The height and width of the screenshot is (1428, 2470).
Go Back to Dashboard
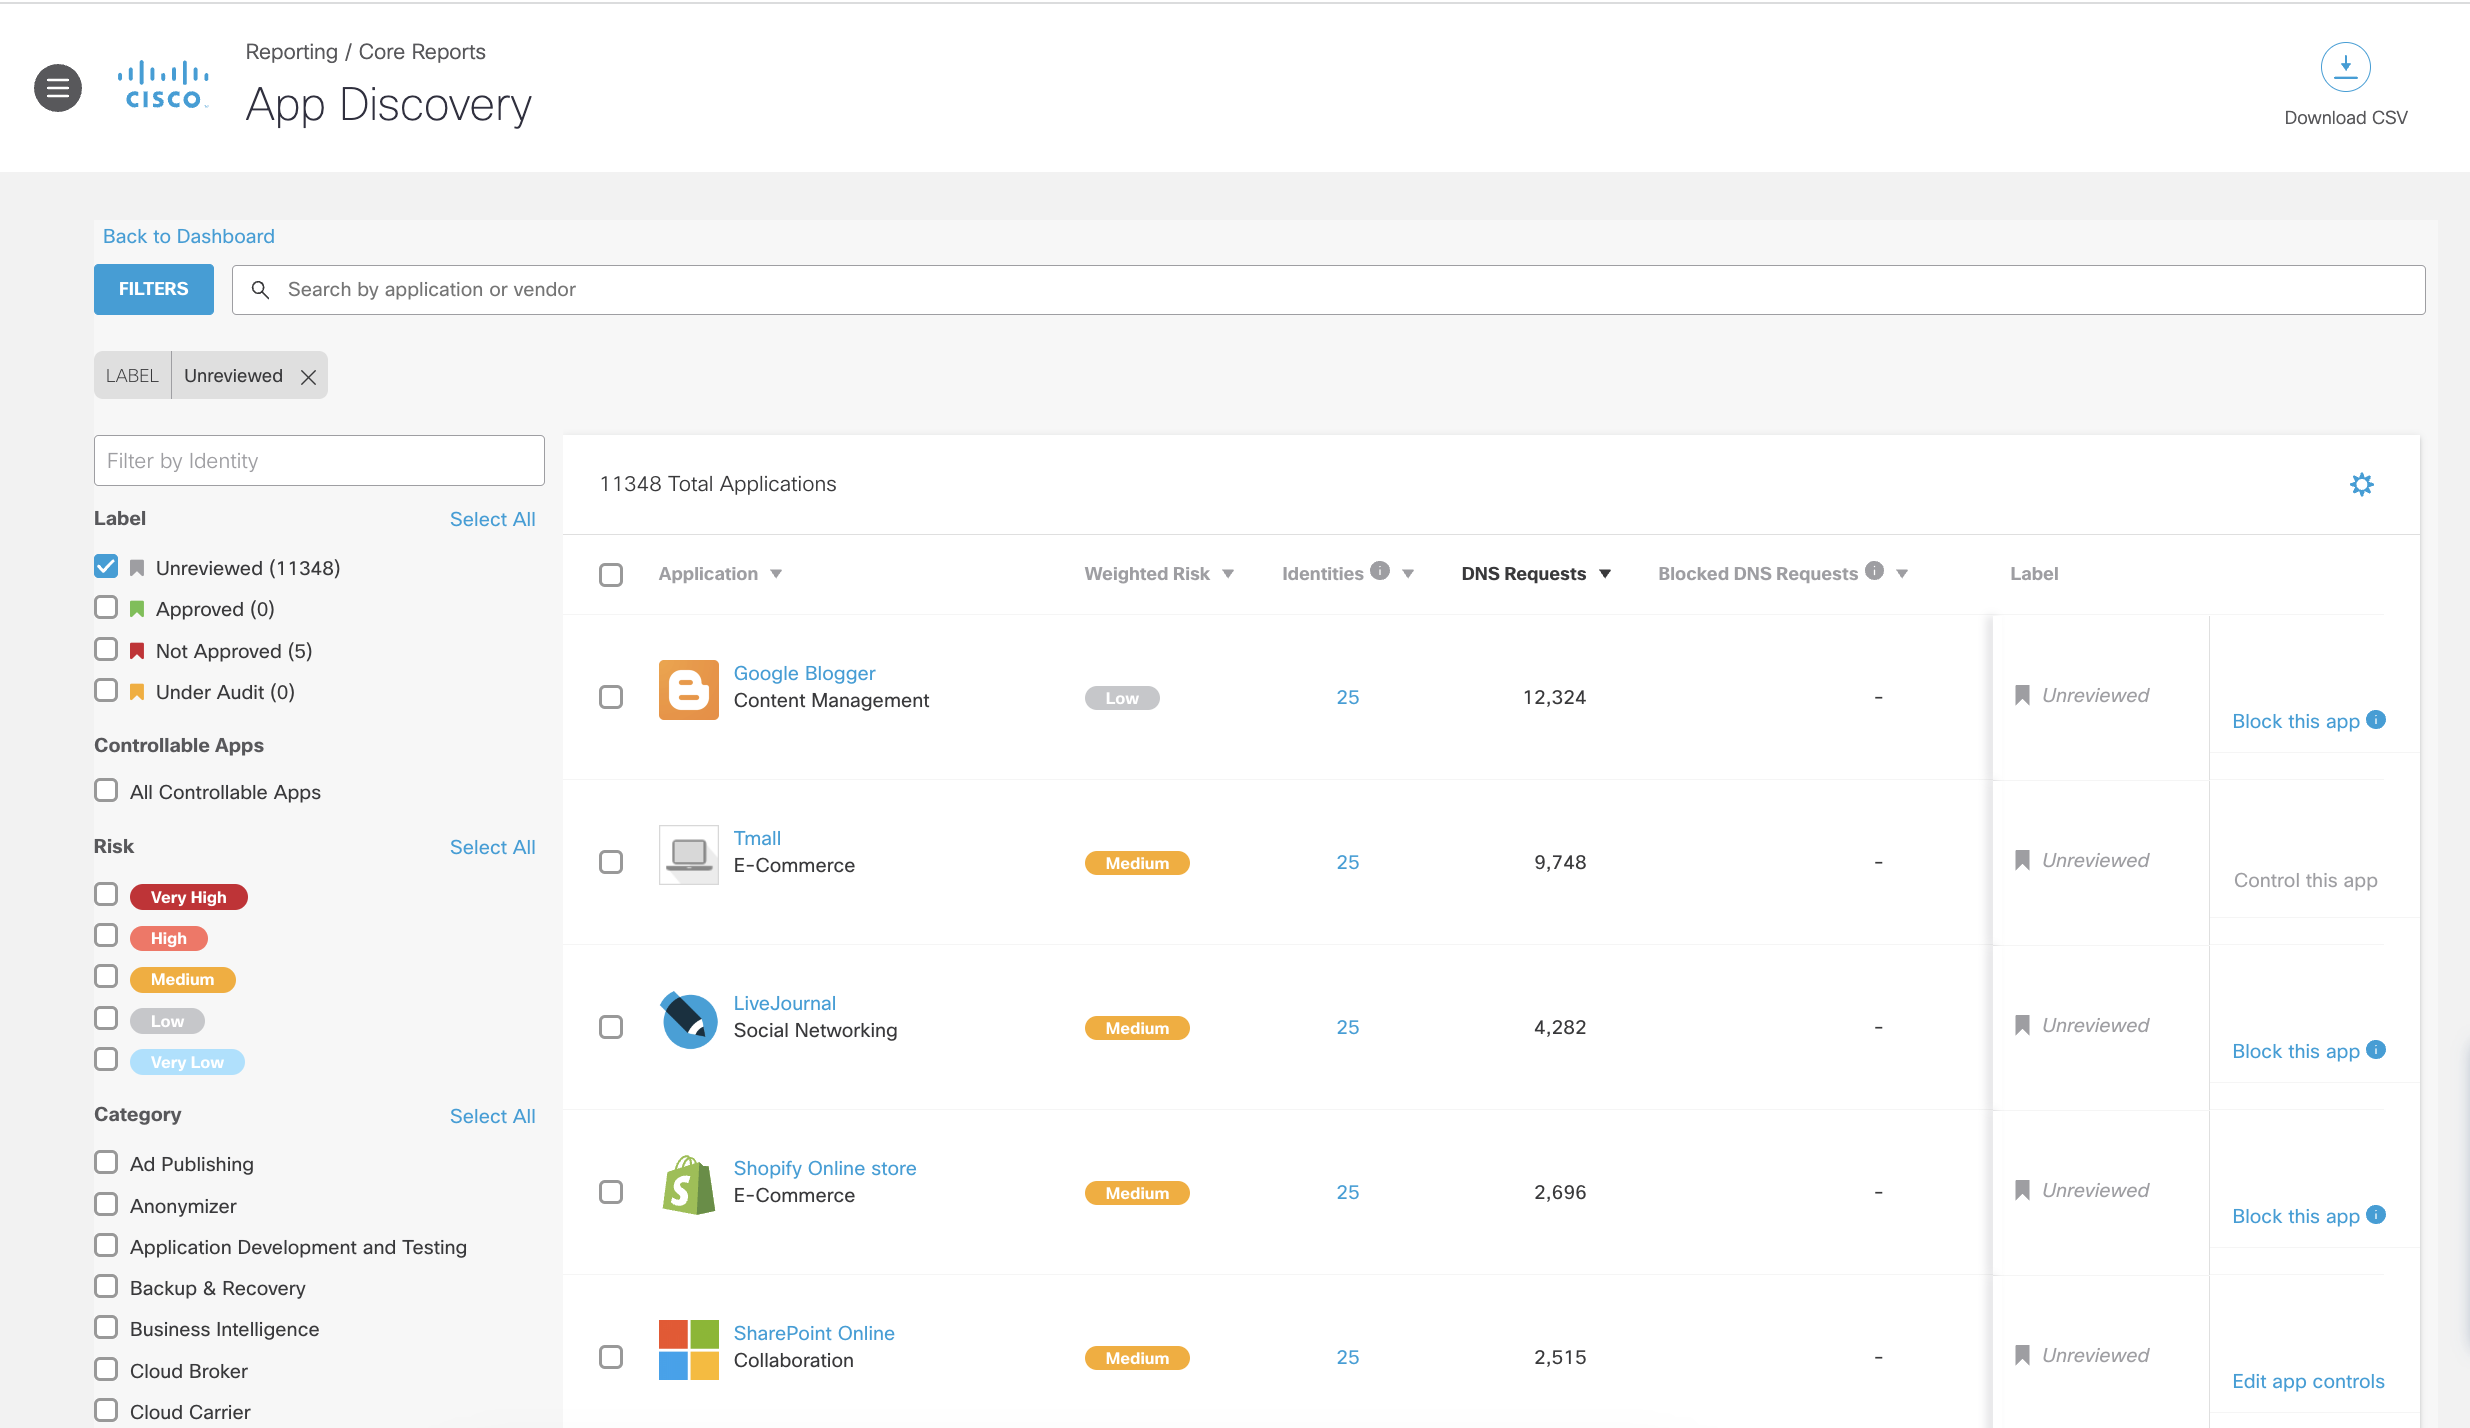coord(189,236)
